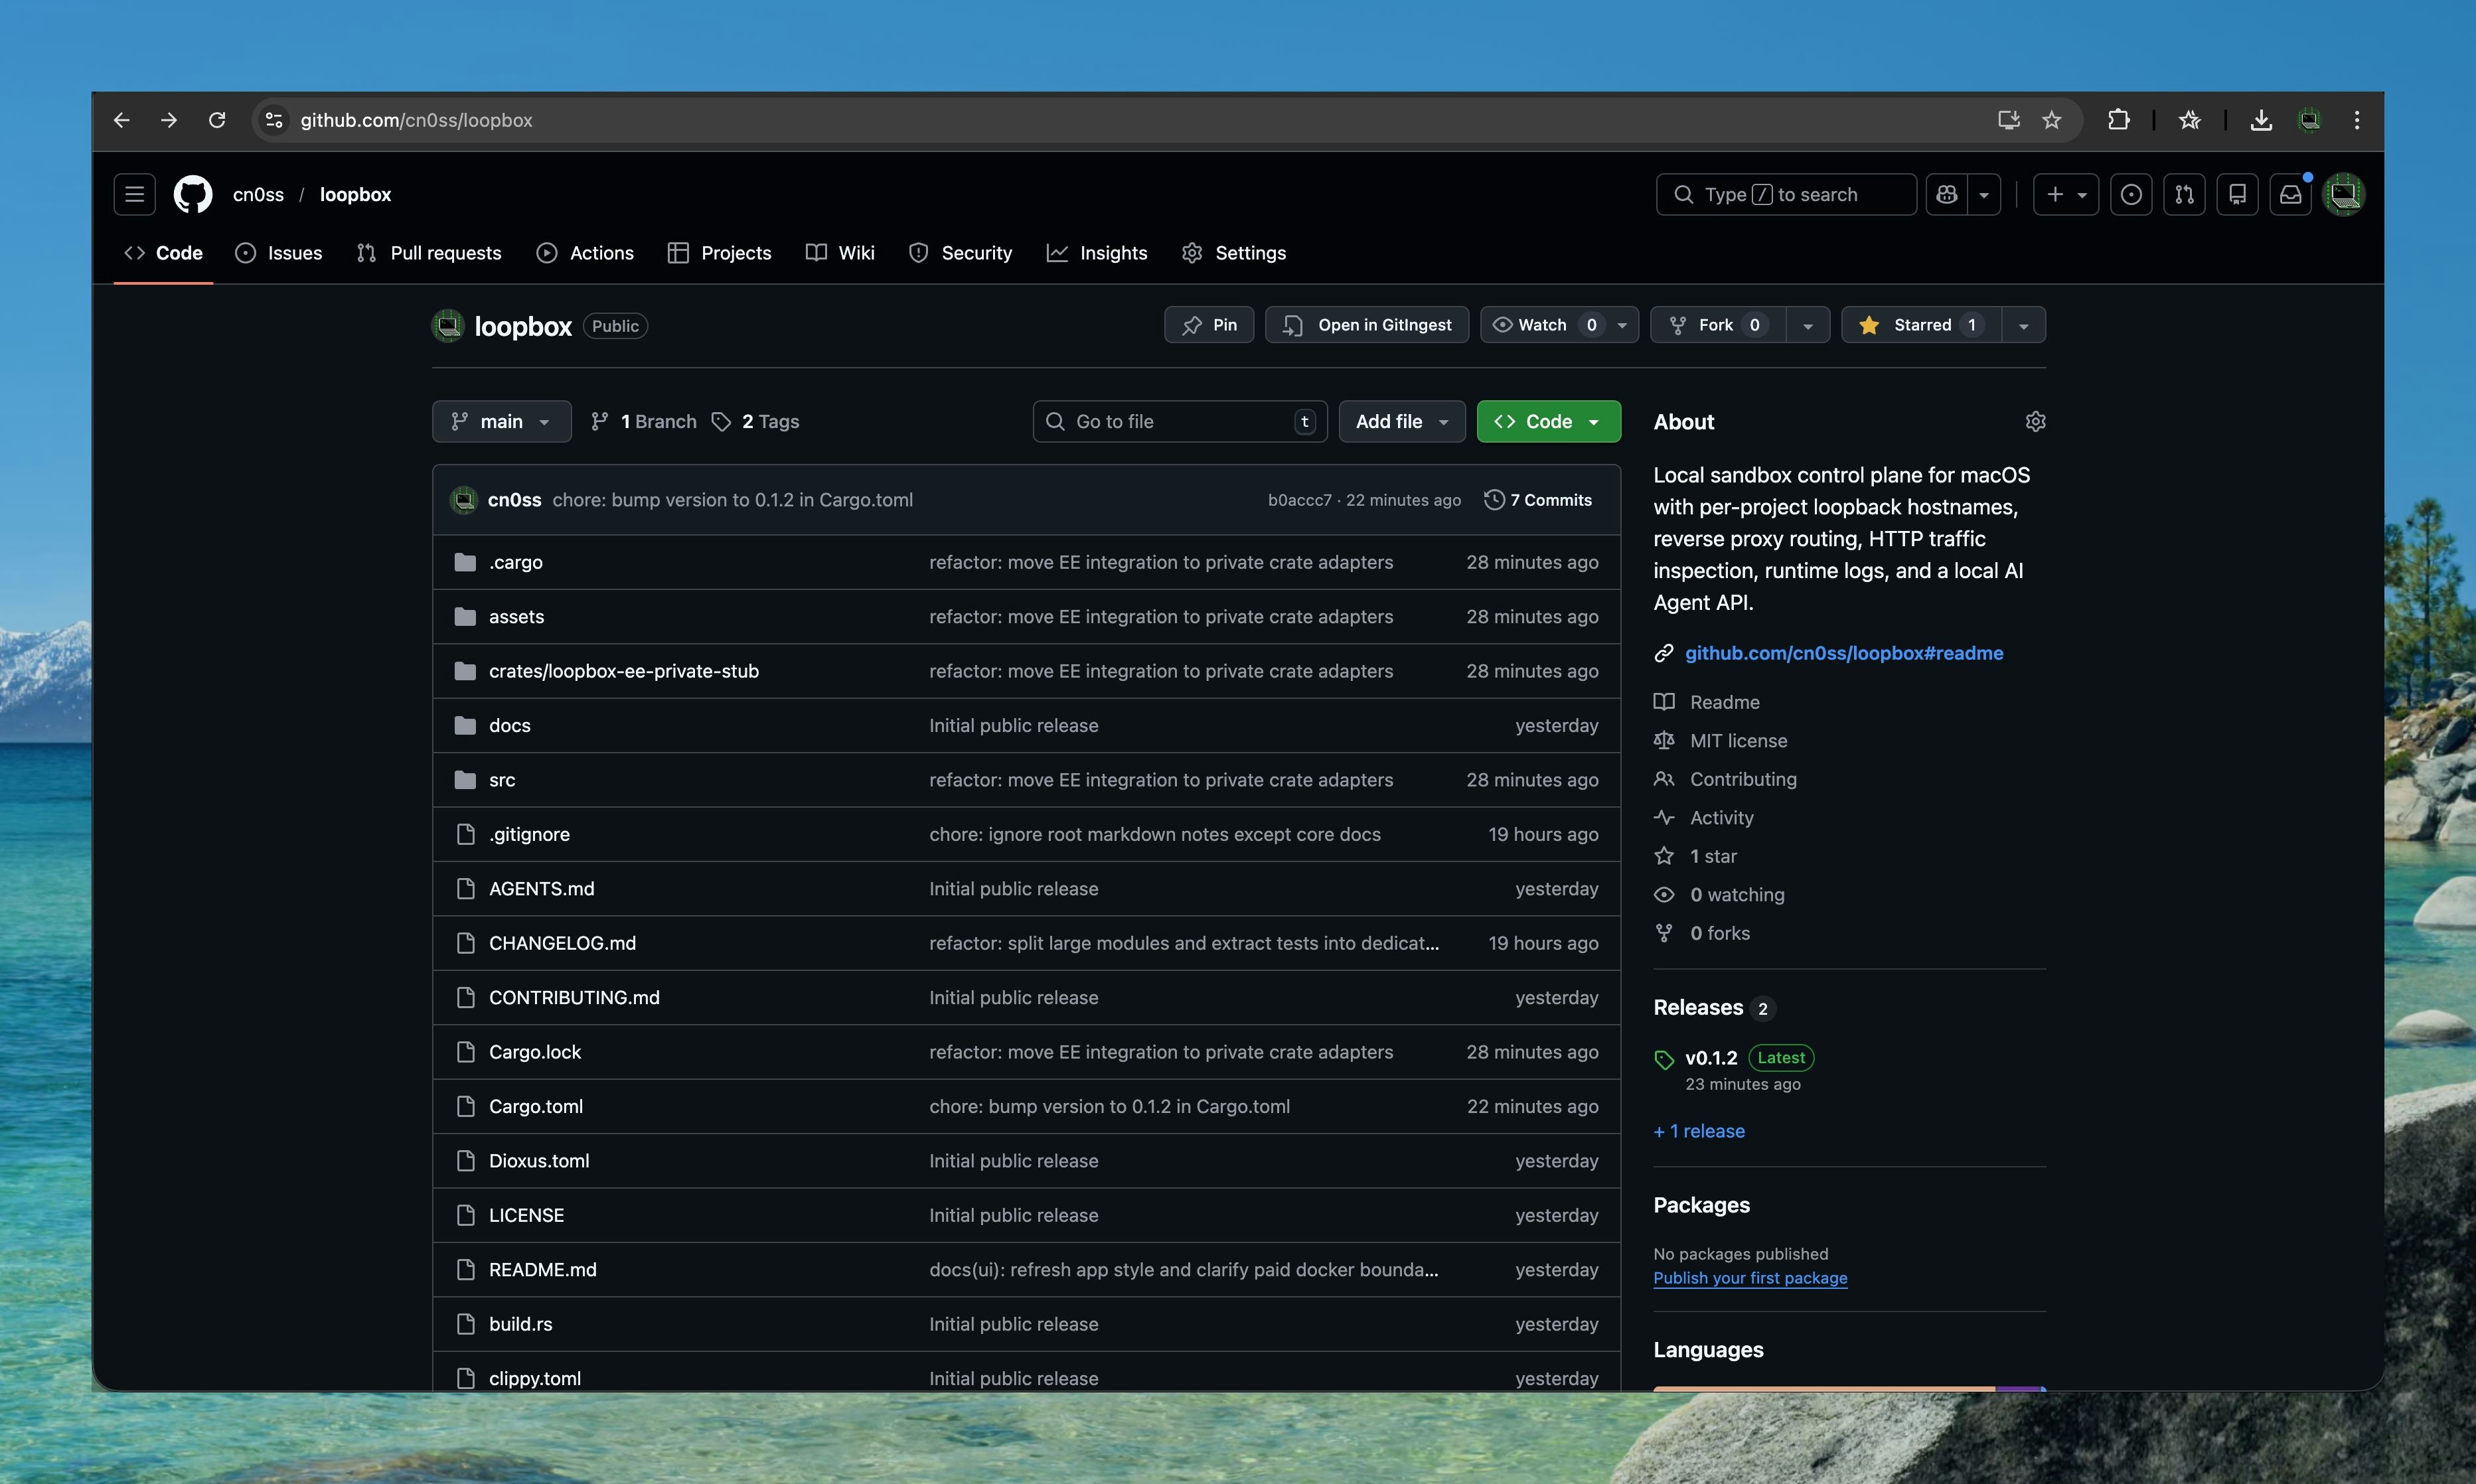This screenshot has width=2476, height=1484.
Task: Edit repository details via the About gear icon
Action: 2036,421
